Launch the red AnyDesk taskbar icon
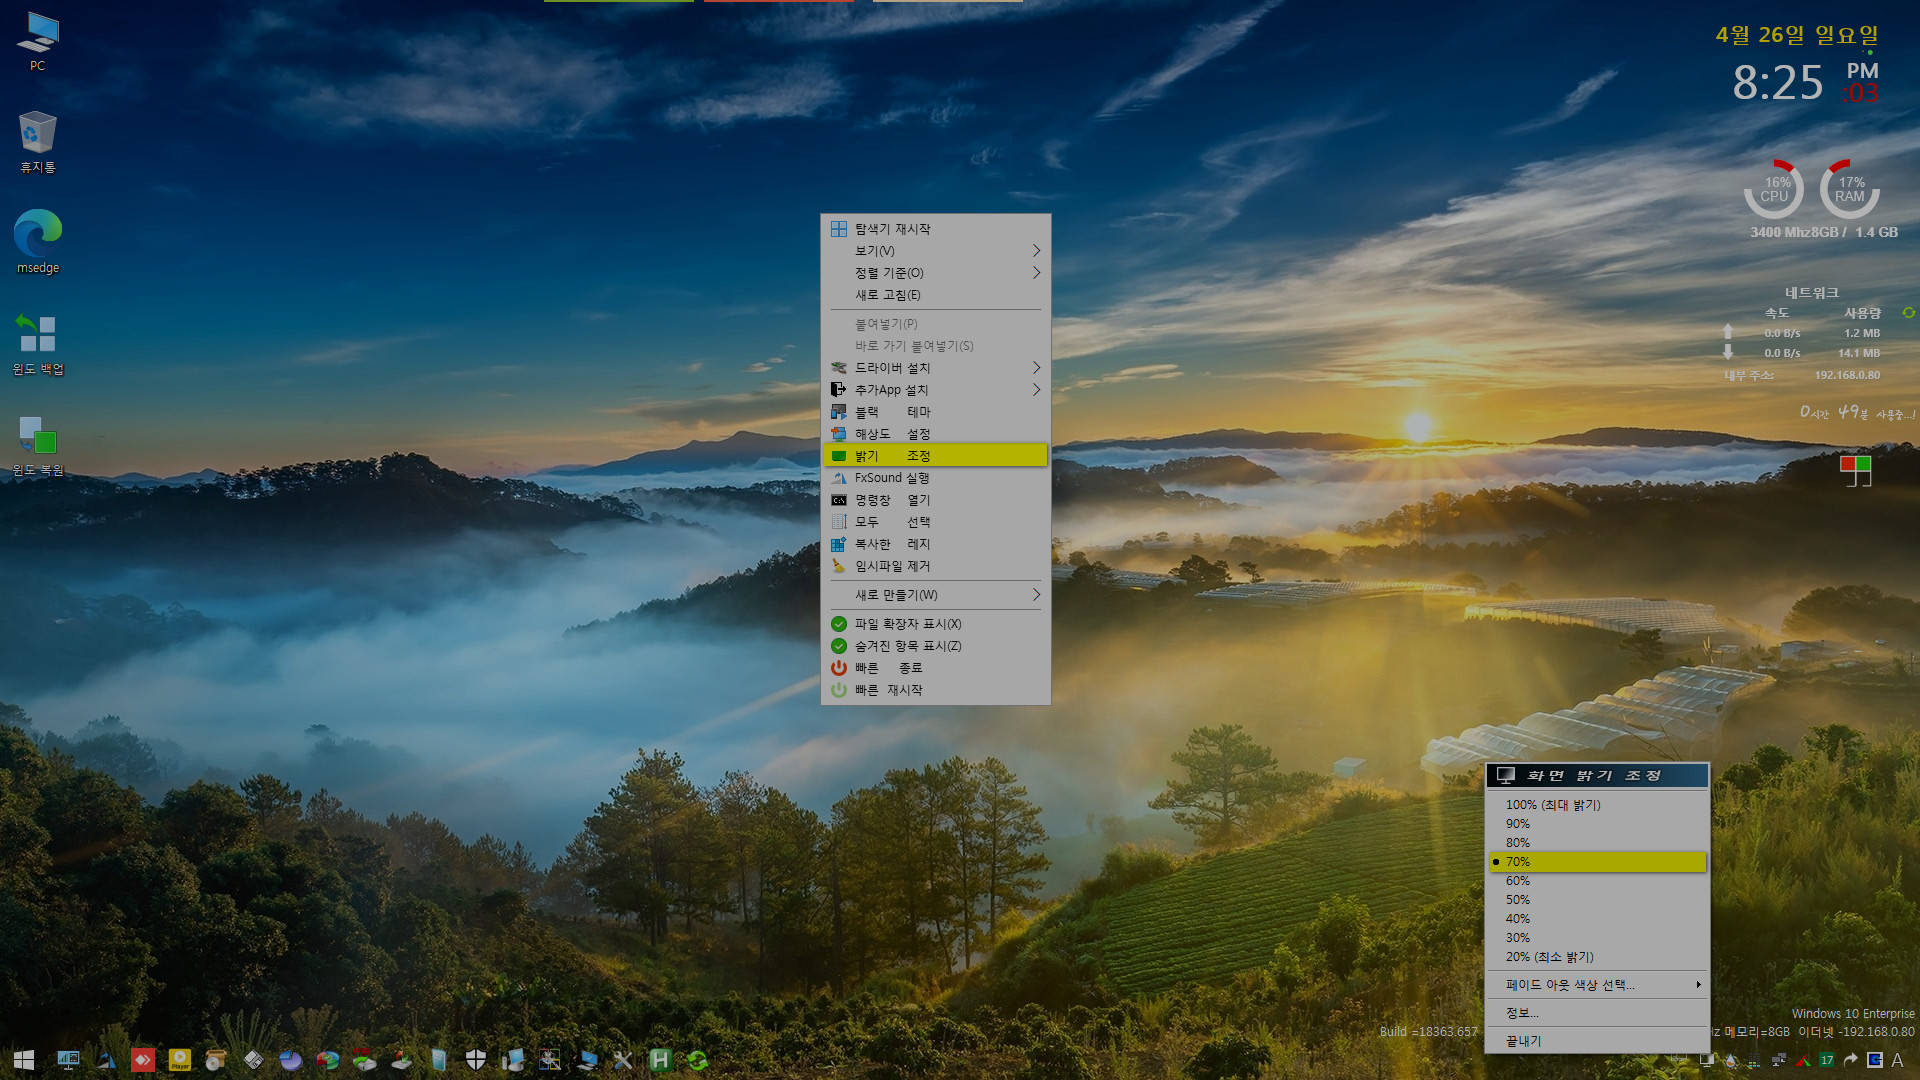The height and width of the screenshot is (1080, 1920). tap(143, 1060)
